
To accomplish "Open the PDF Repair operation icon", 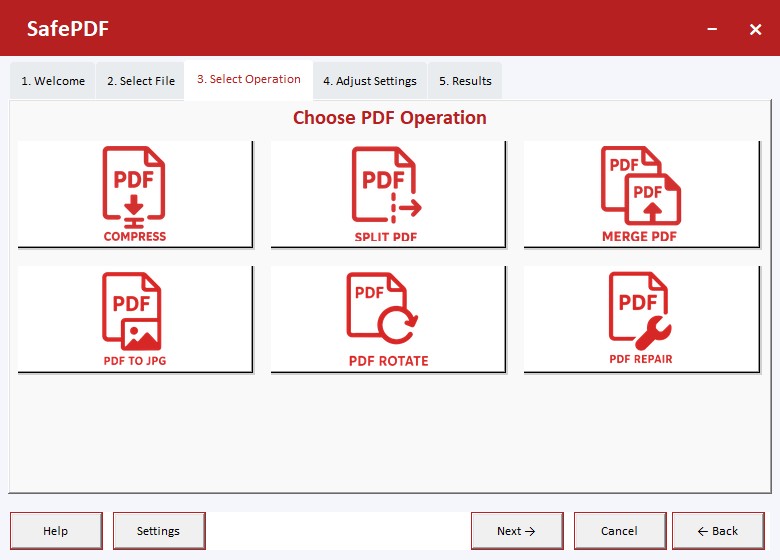I will pyautogui.click(x=640, y=319).
